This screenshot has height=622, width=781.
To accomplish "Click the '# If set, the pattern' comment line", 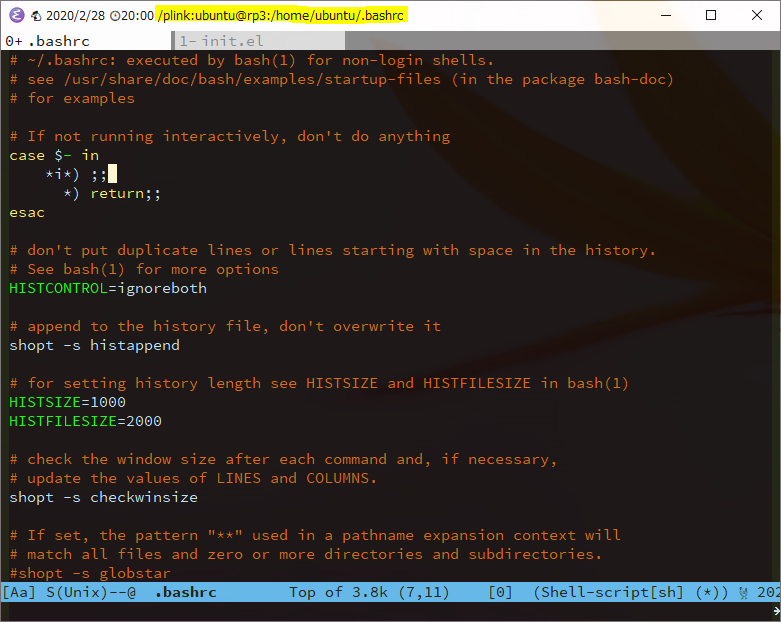I will coord(315,535).
